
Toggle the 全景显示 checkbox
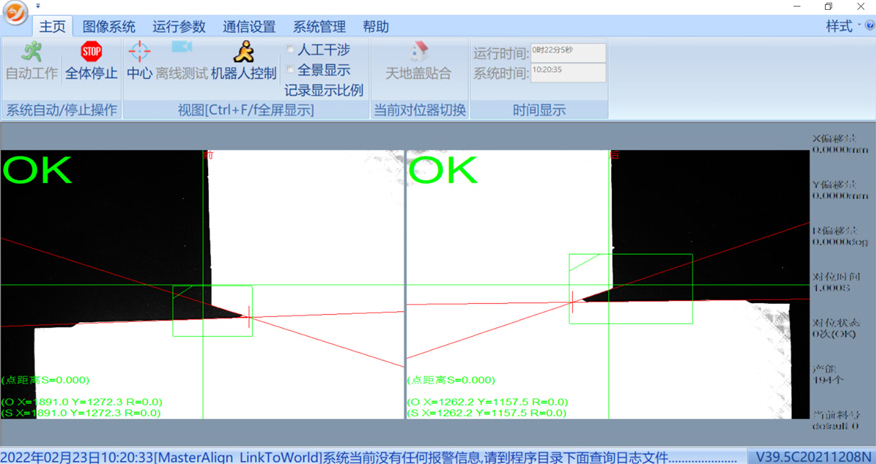pyautogui.click(x=291, y=70)
